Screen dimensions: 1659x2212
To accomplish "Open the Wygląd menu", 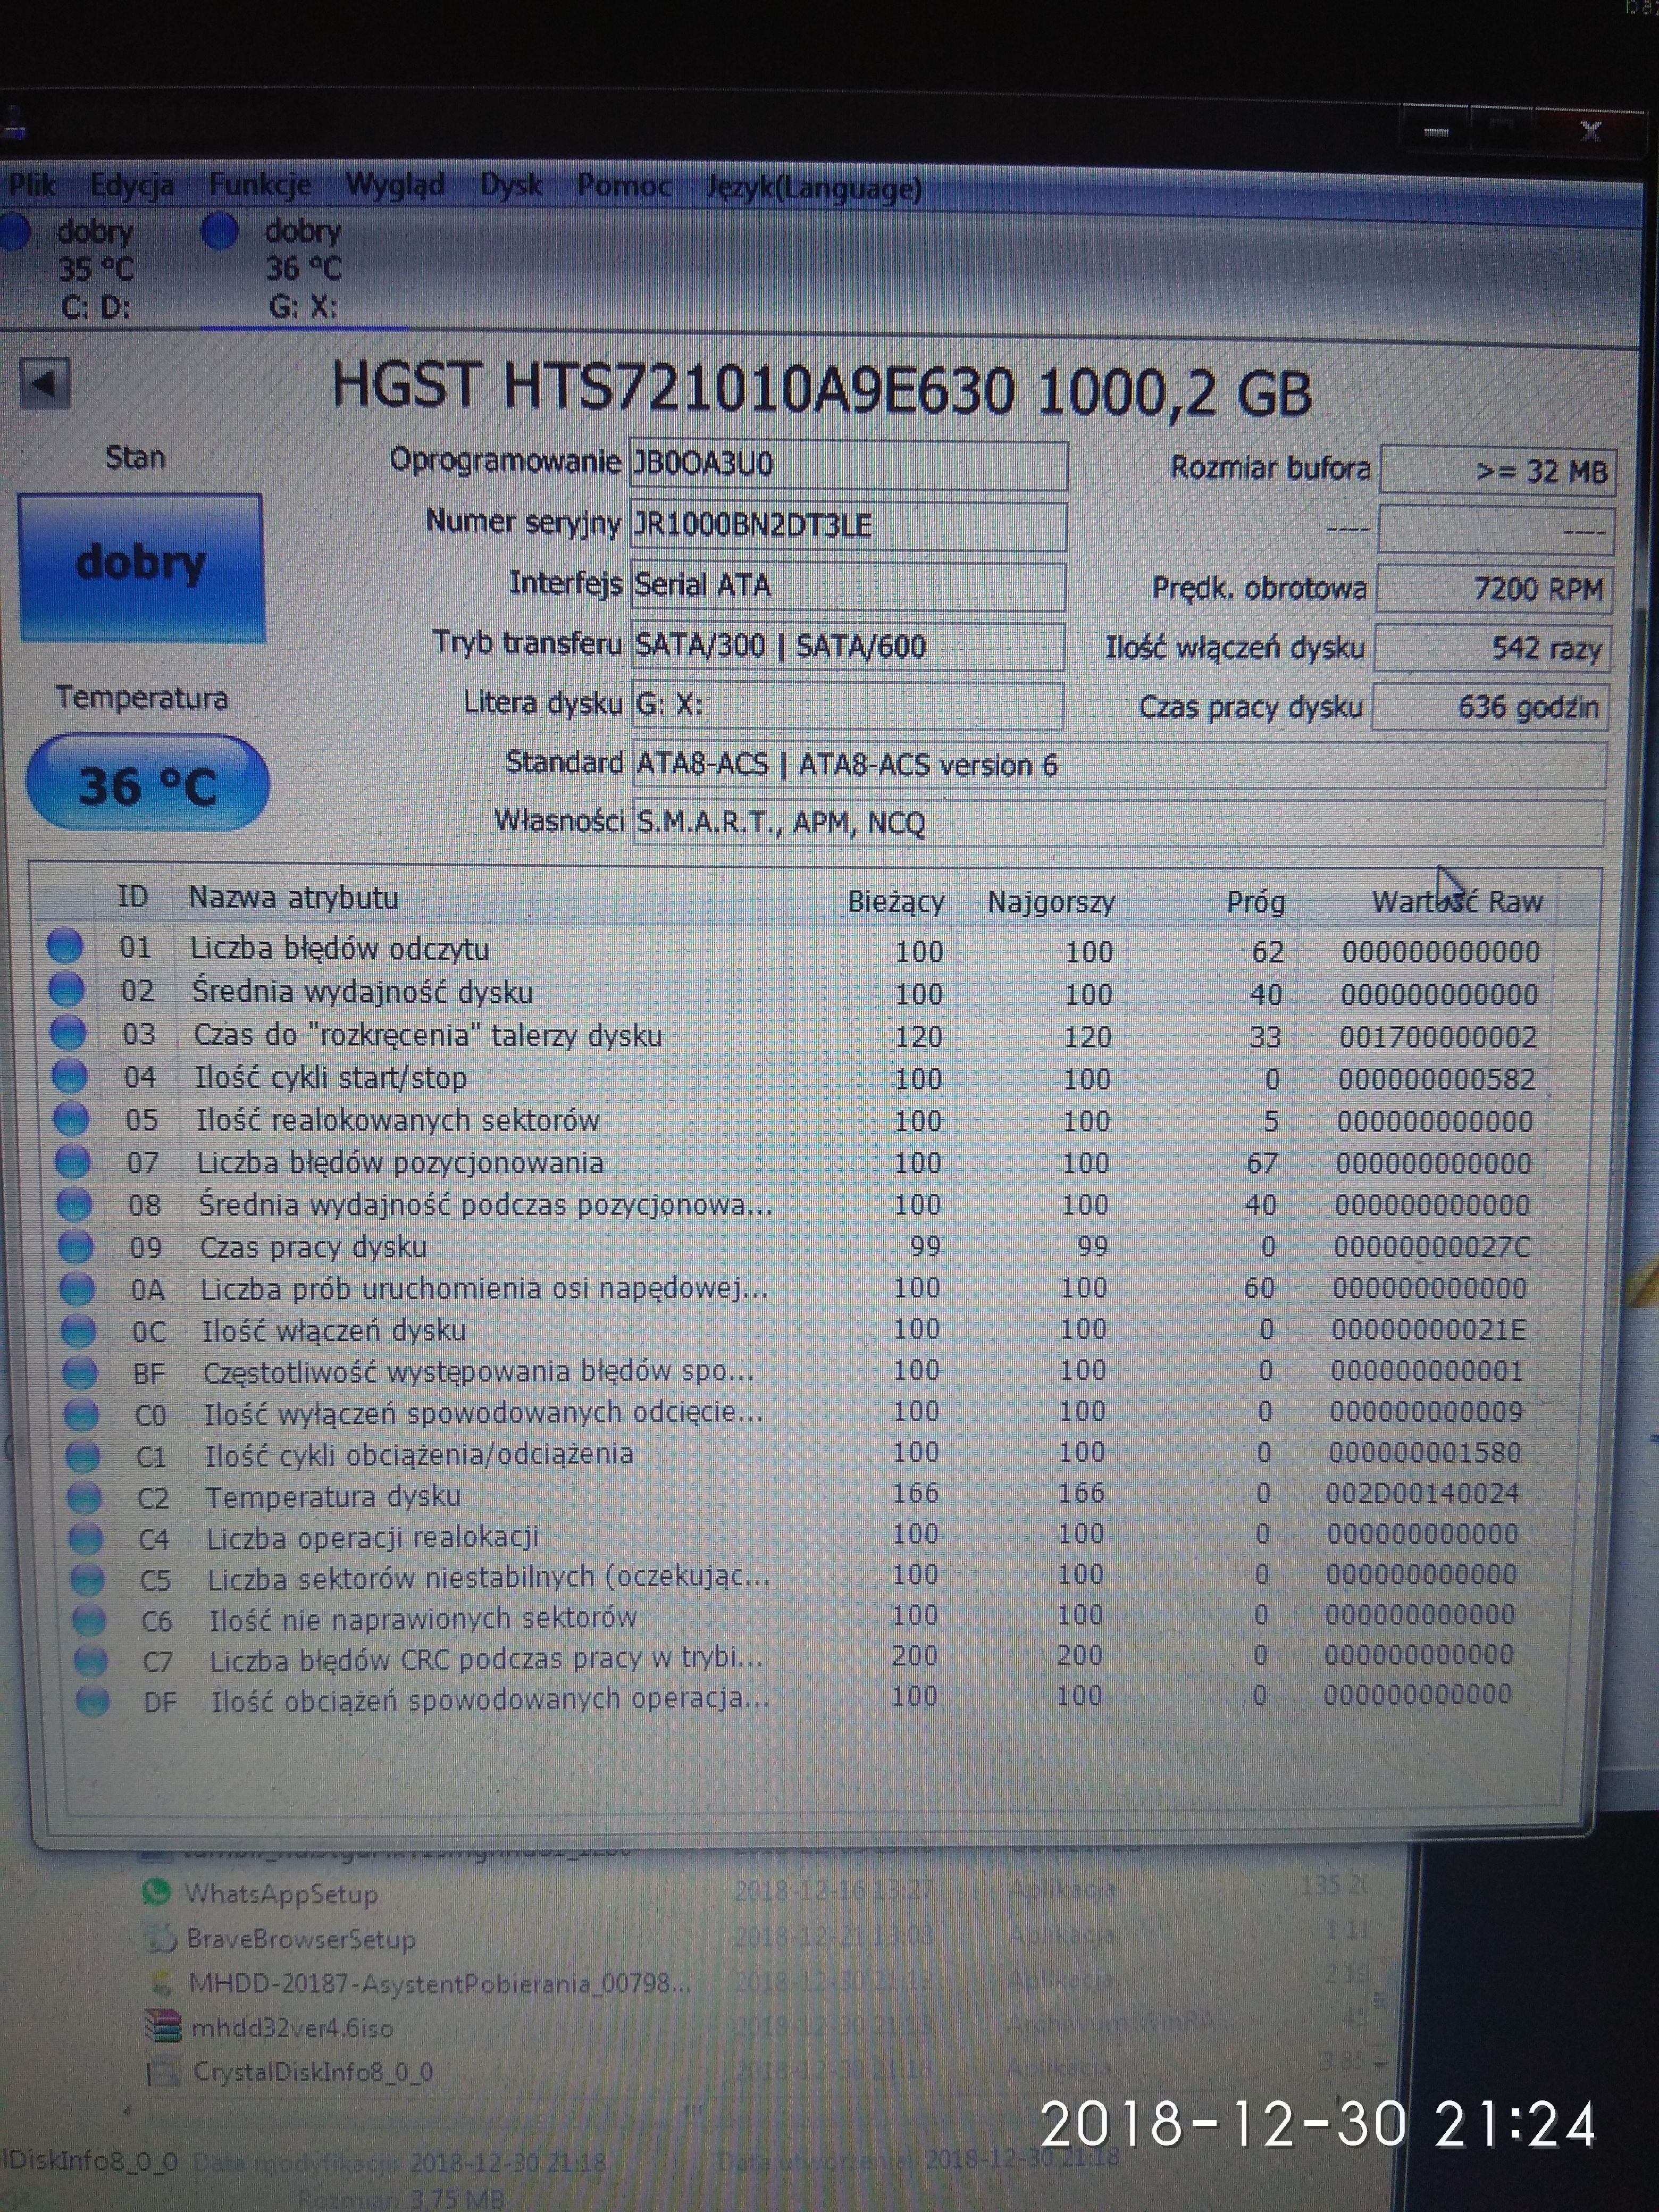I will click(x=394, y=186).
